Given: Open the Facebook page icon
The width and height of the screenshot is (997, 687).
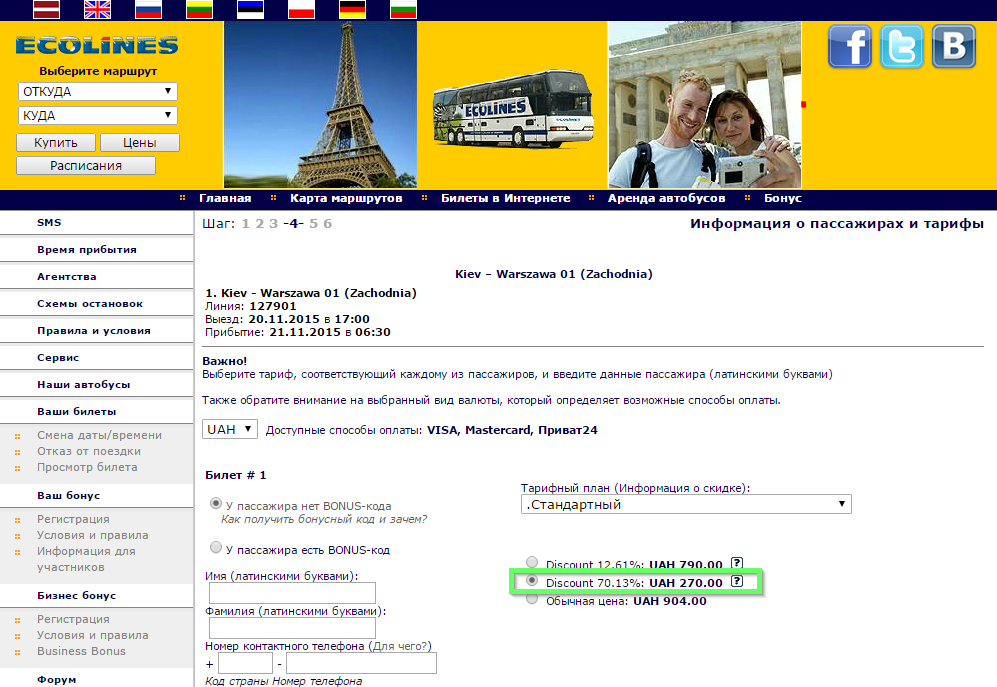Looking at the screenshot, I should 850,46.
